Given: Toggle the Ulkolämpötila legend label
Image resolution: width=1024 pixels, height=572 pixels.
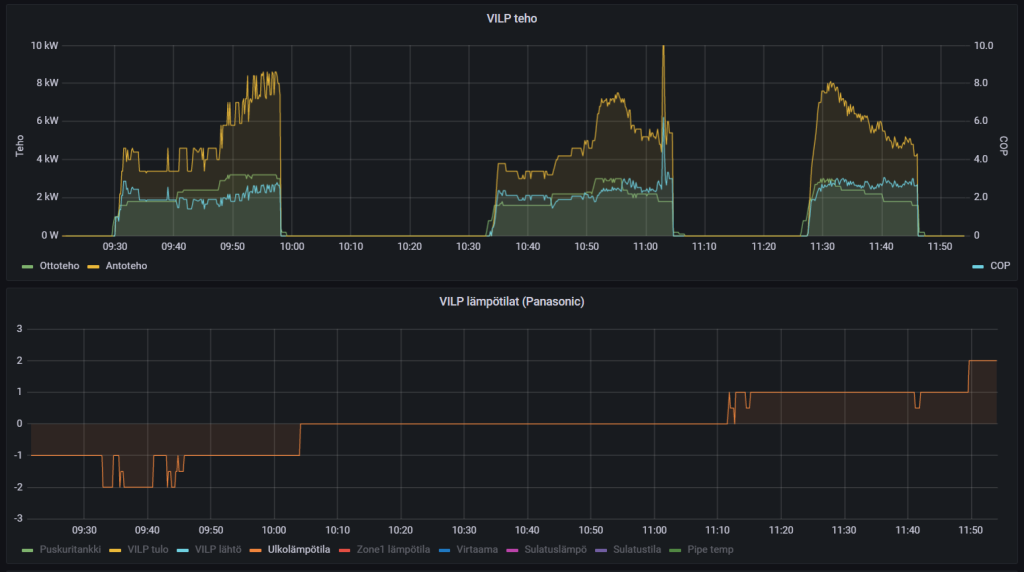Looking at the screenshot, I should tap(299, 549).
